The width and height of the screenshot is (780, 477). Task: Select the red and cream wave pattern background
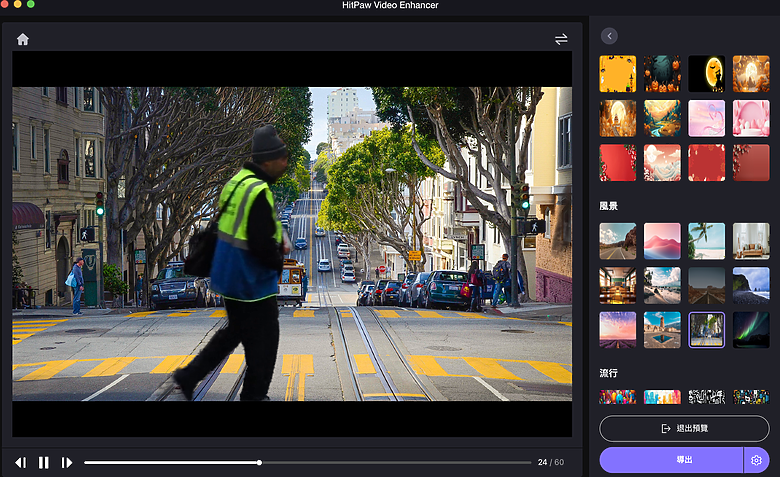click(x=662, y=163)
